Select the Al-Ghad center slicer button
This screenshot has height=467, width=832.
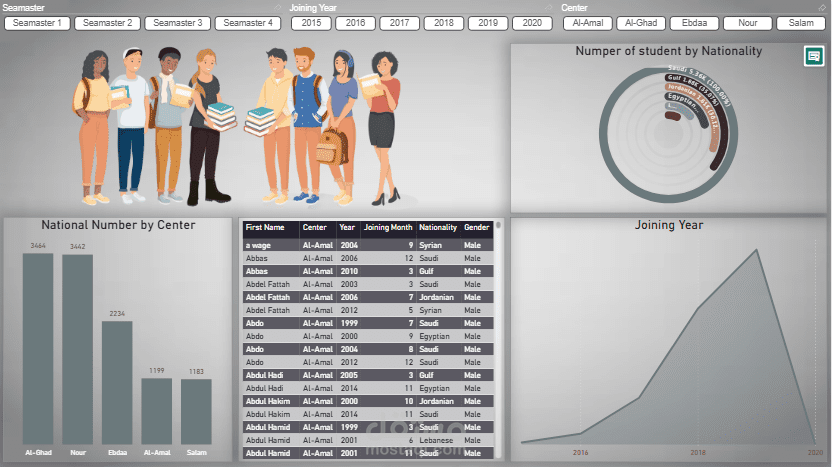click(641, 23)
